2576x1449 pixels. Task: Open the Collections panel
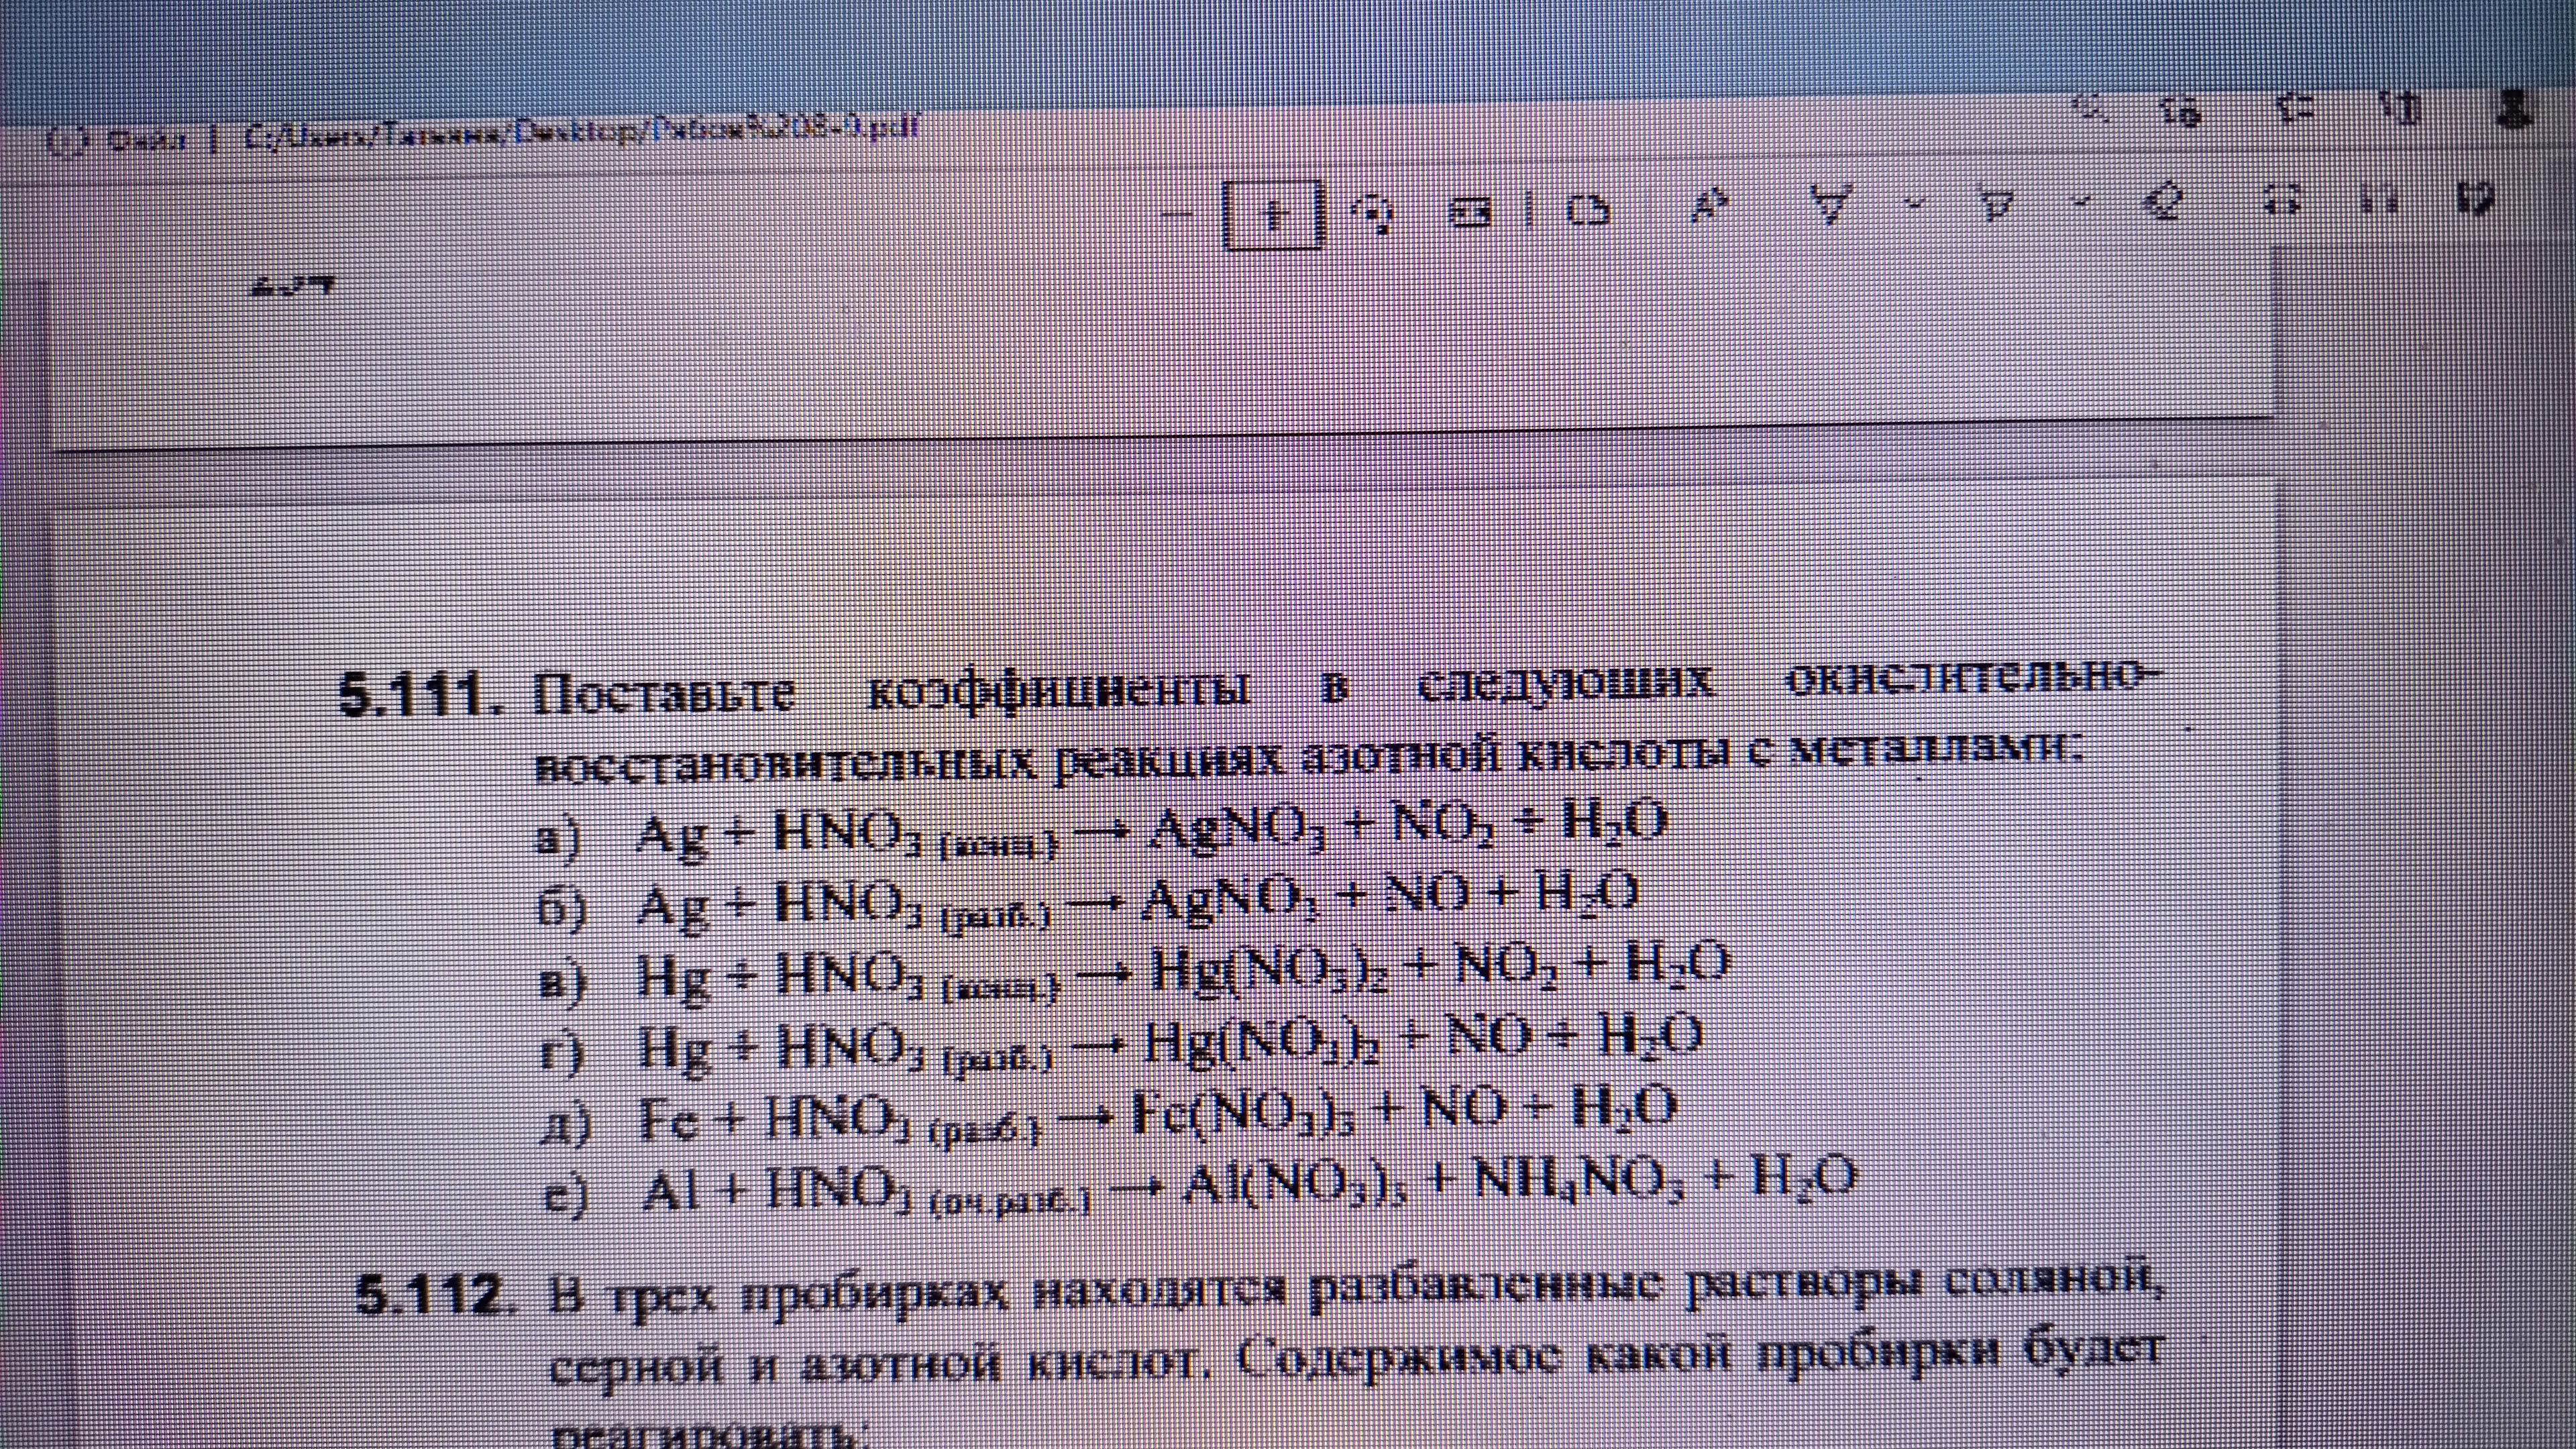coord(2400,106)
